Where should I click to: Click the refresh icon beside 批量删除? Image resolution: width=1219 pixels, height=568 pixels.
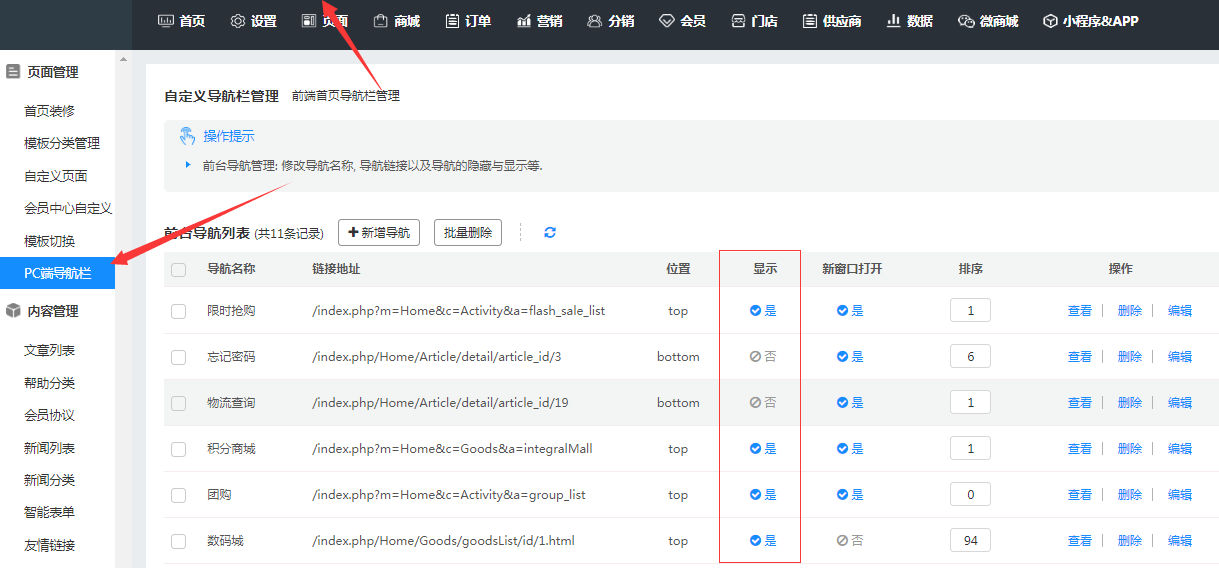tap(550, 233)
